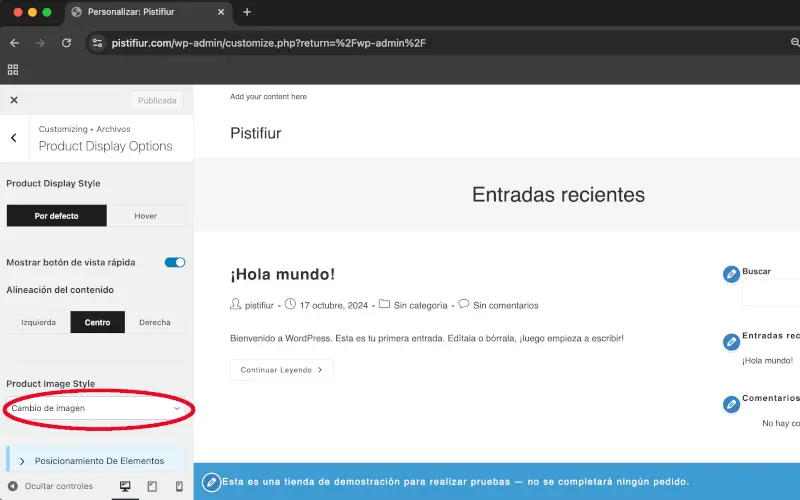Click the Add your content here text

268,96
